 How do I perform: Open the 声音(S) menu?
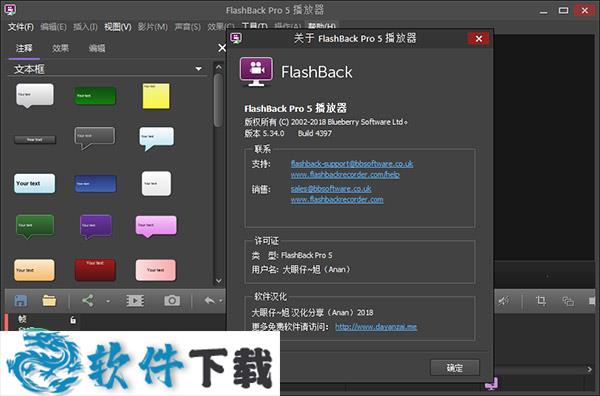click(188, 27)
